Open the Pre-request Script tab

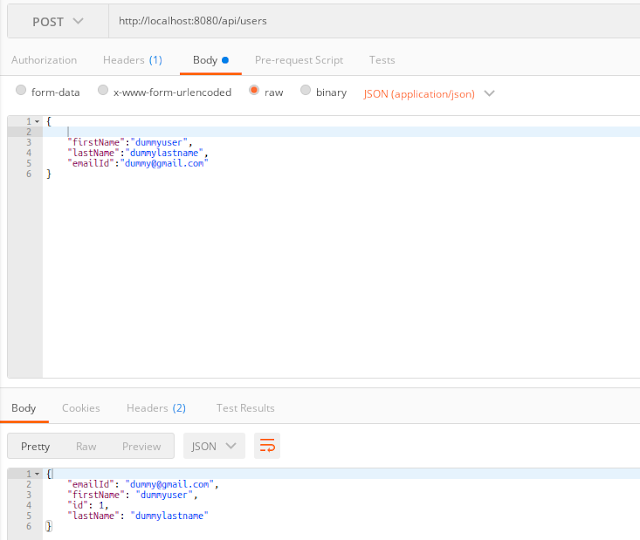point(299,60)
